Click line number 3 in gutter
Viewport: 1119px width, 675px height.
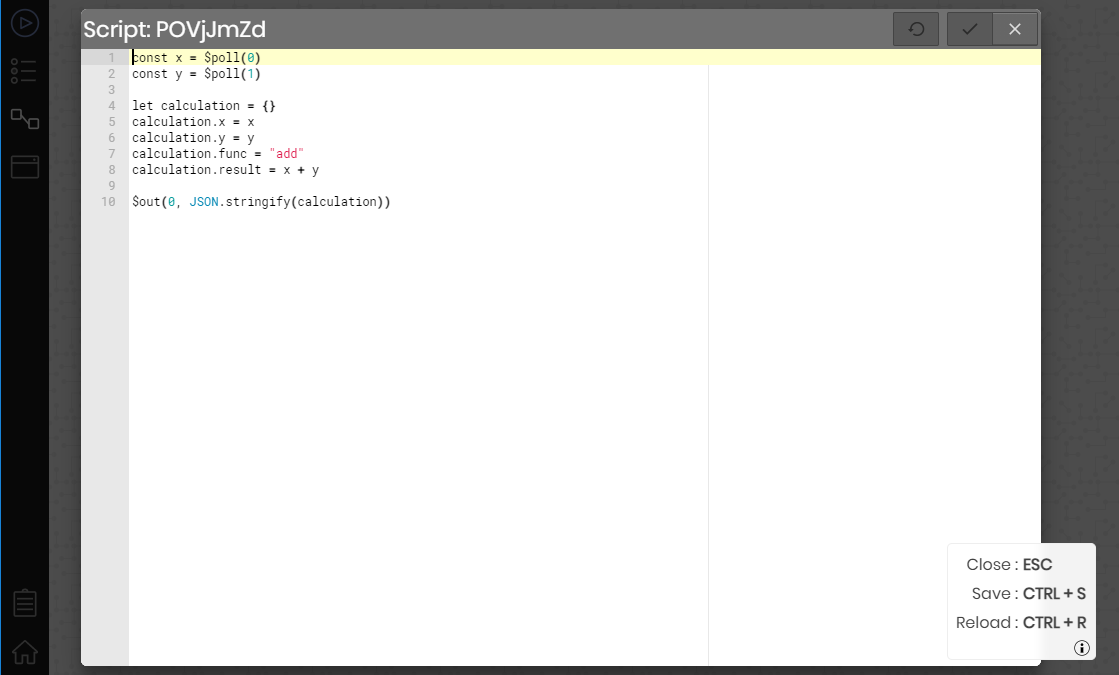coord(111,90)
